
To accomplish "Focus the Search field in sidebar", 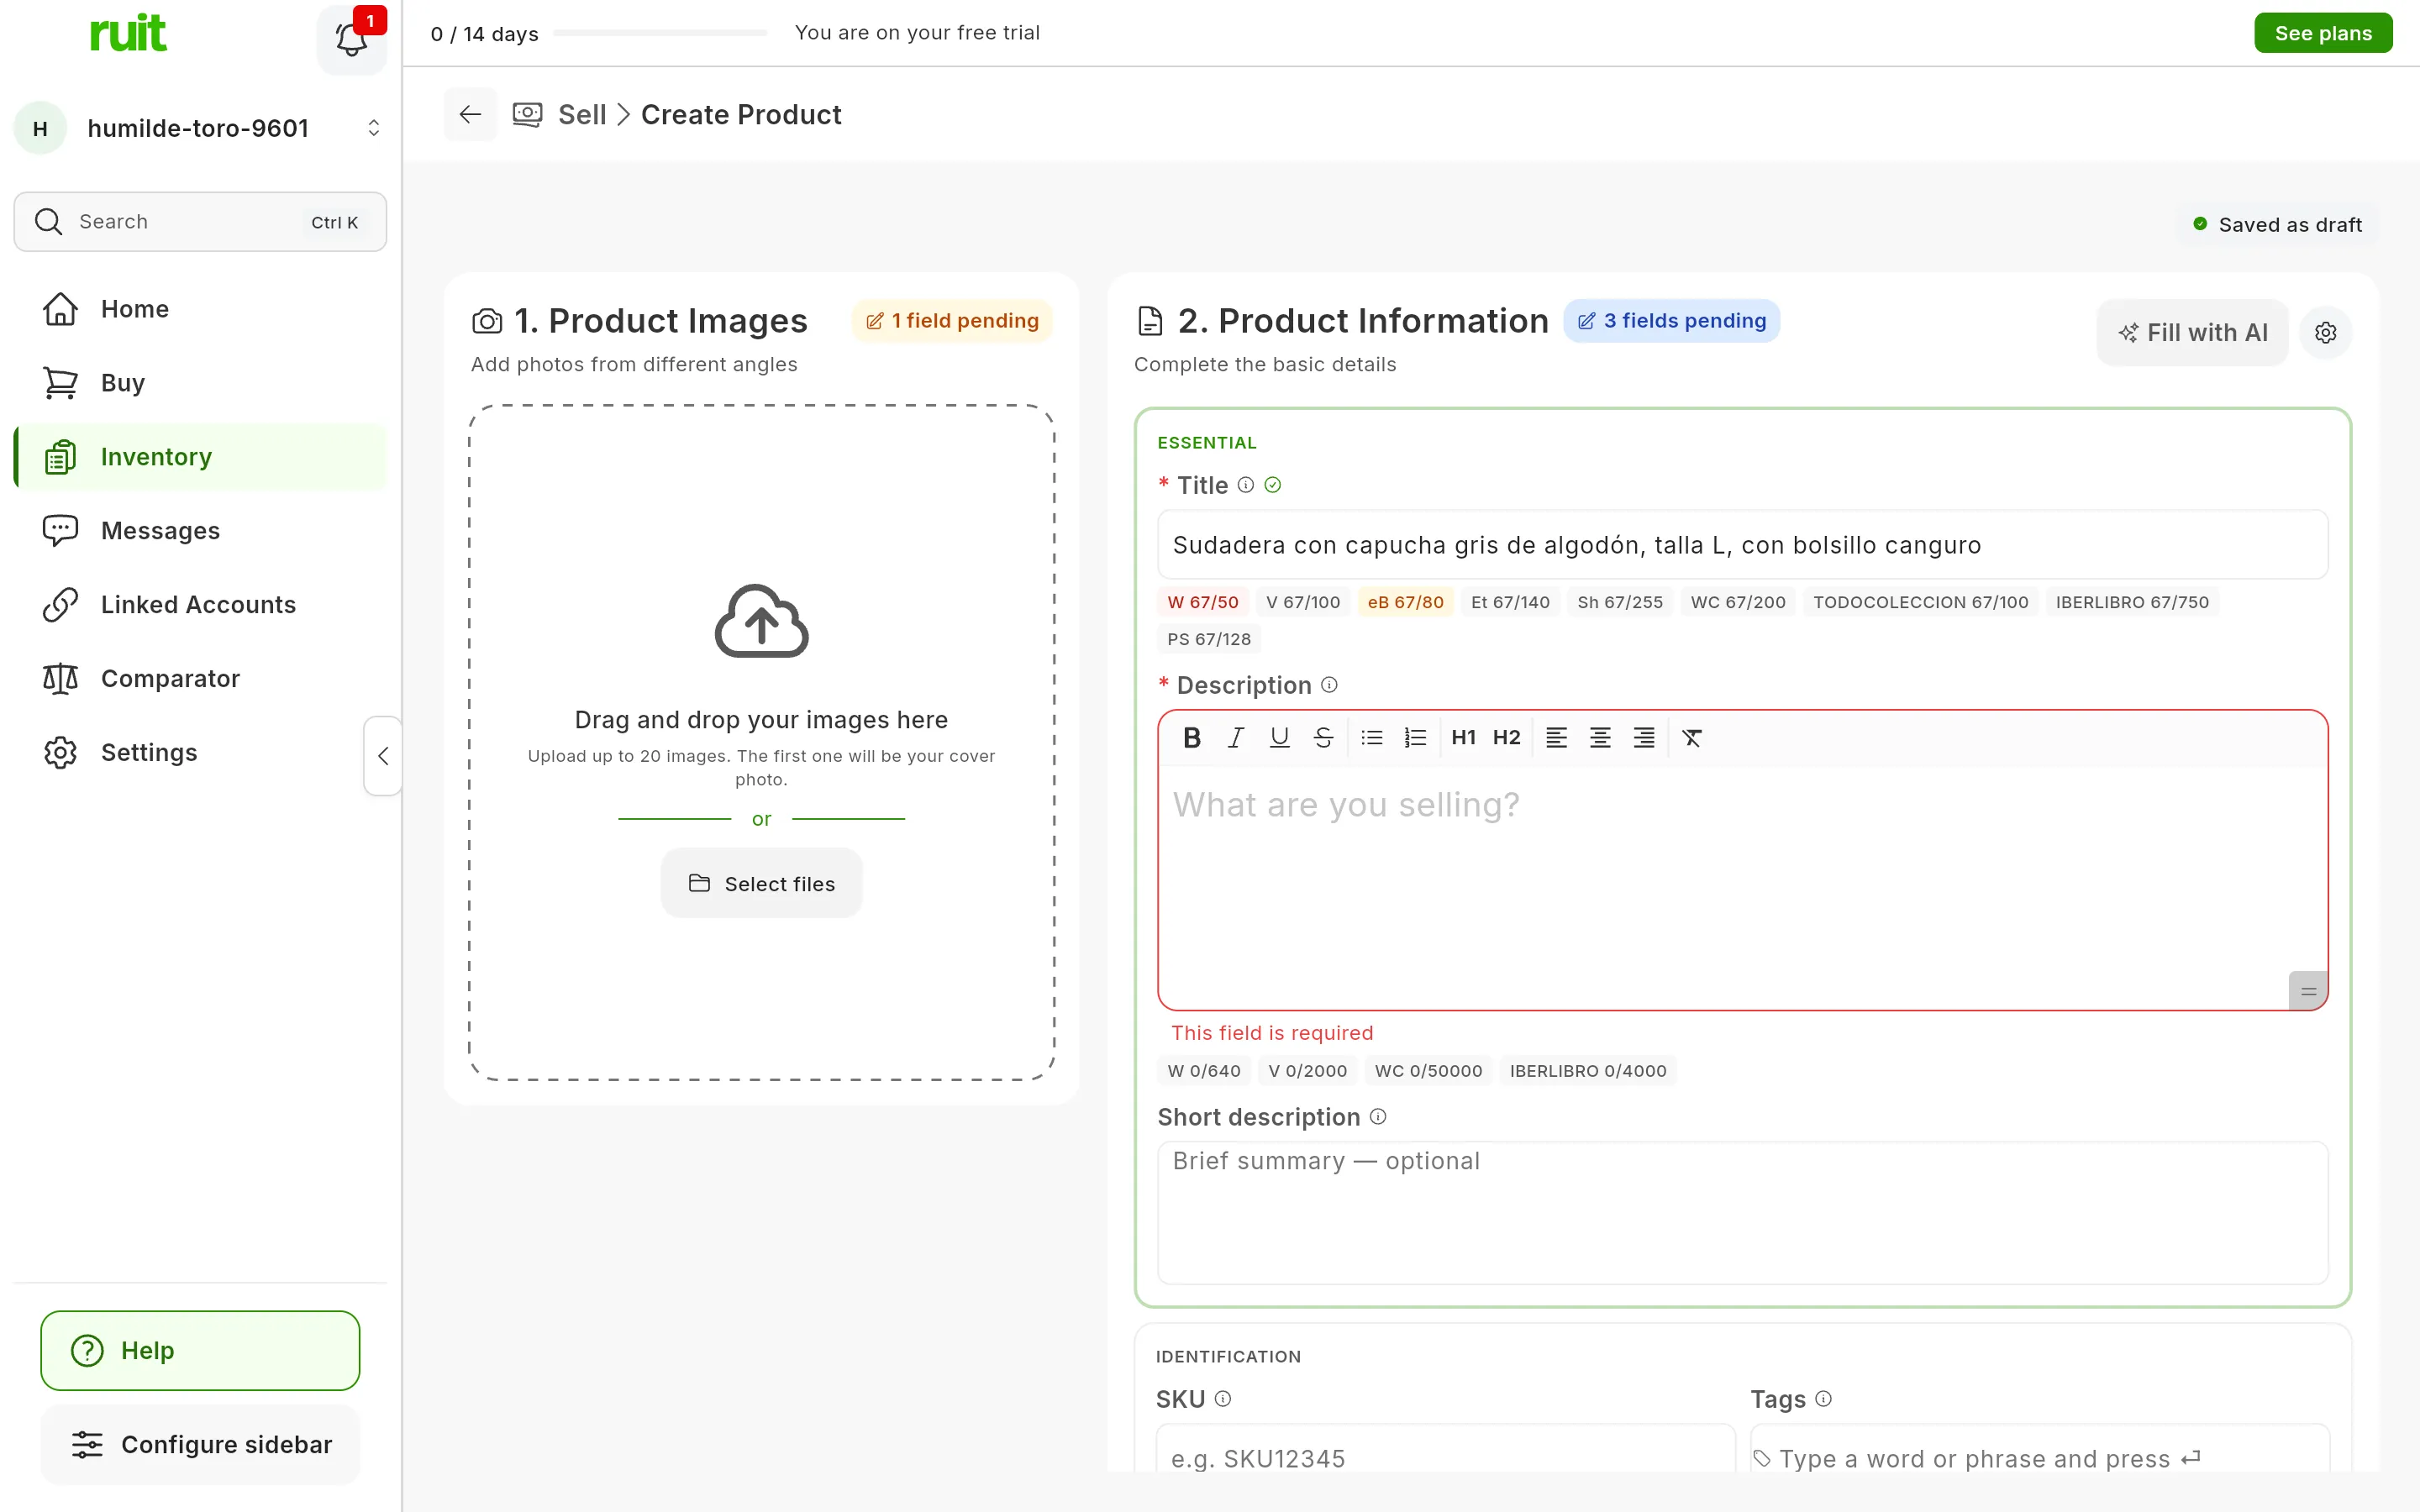I will pos(200,222).
